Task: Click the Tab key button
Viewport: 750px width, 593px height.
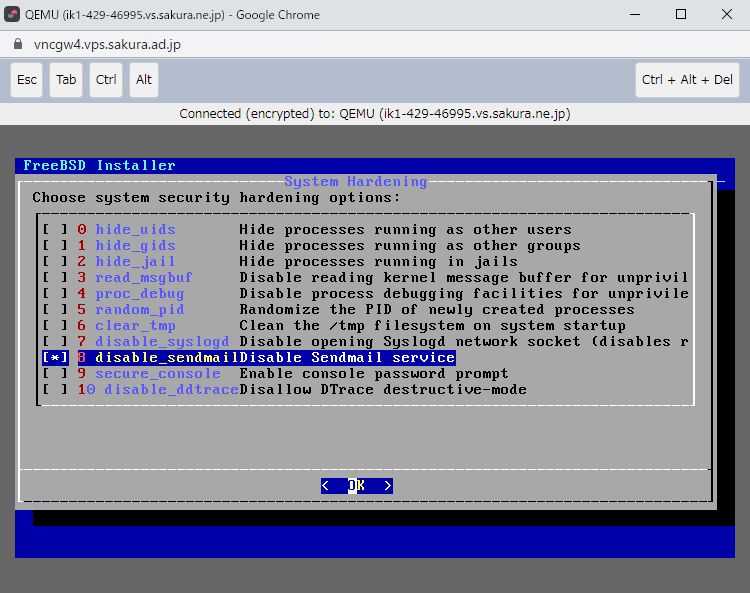Action: click(x=66, y=80)
